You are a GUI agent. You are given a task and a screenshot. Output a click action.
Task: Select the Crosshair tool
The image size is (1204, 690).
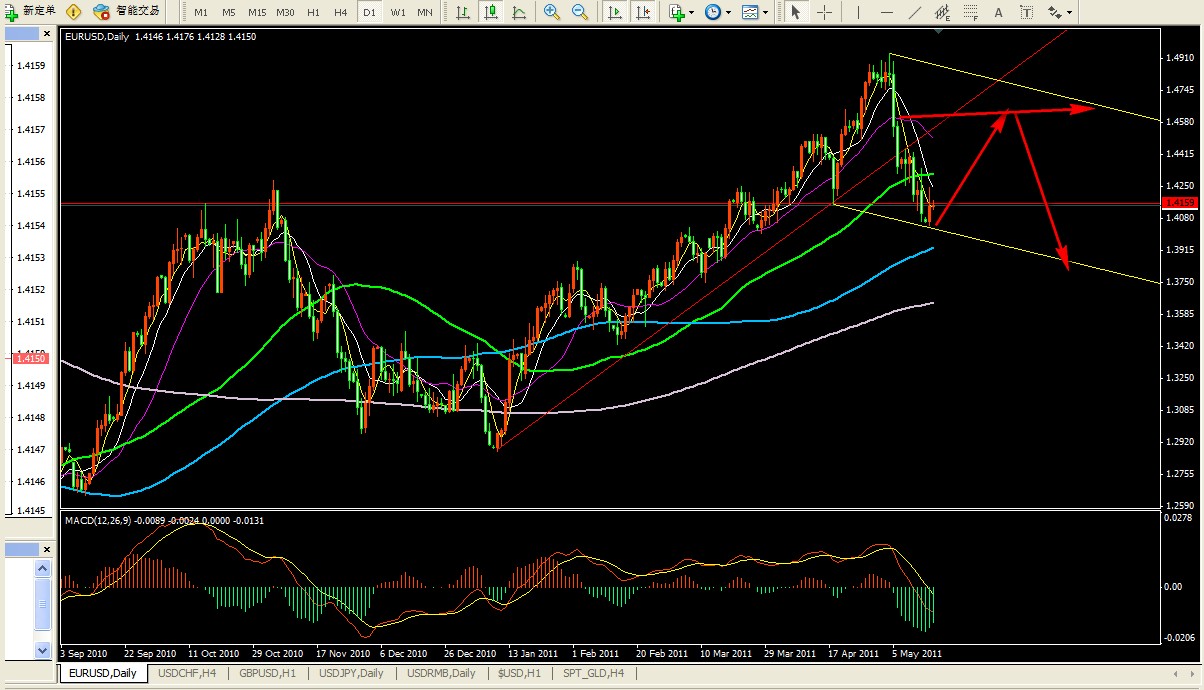(824, 12)
